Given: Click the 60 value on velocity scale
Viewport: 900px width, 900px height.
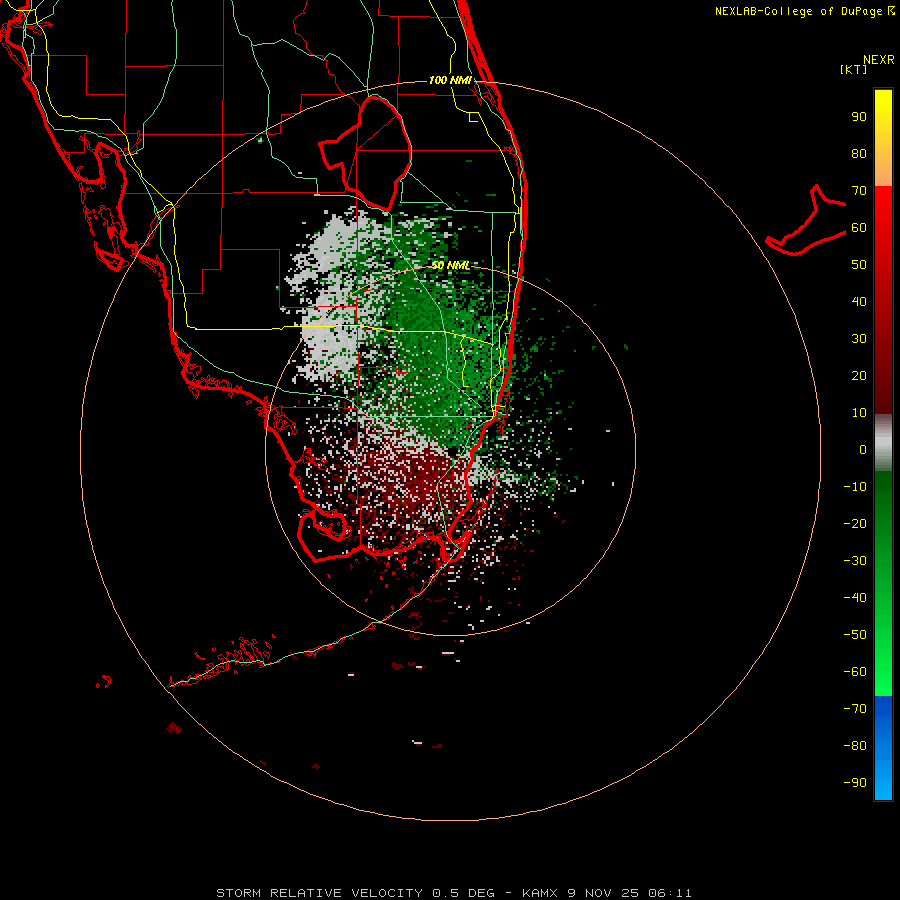Looking at the screenshot, I should pyautogui.click(x=859, y=228).
